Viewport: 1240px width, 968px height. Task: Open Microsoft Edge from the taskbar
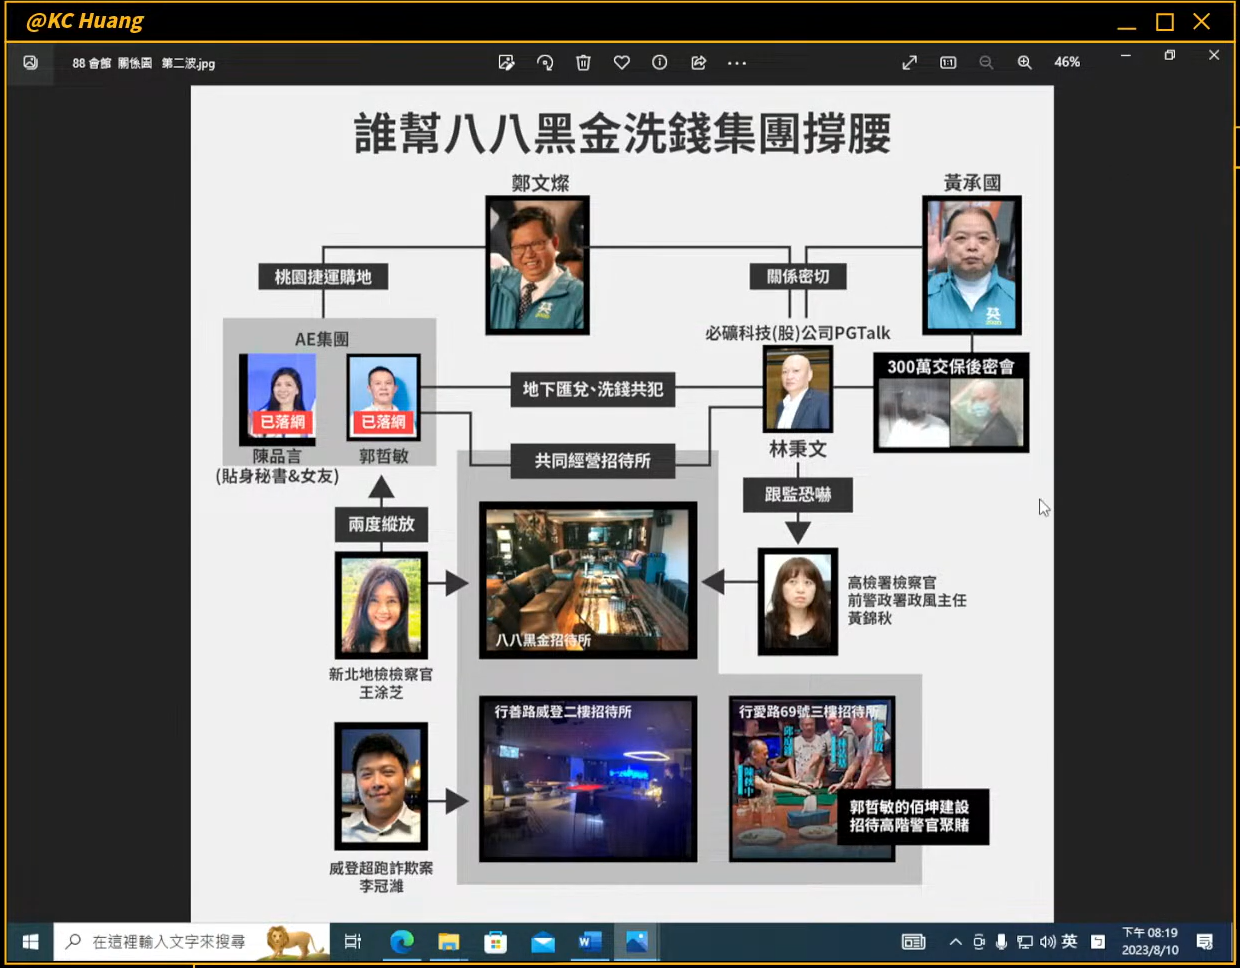pos(401,942)
